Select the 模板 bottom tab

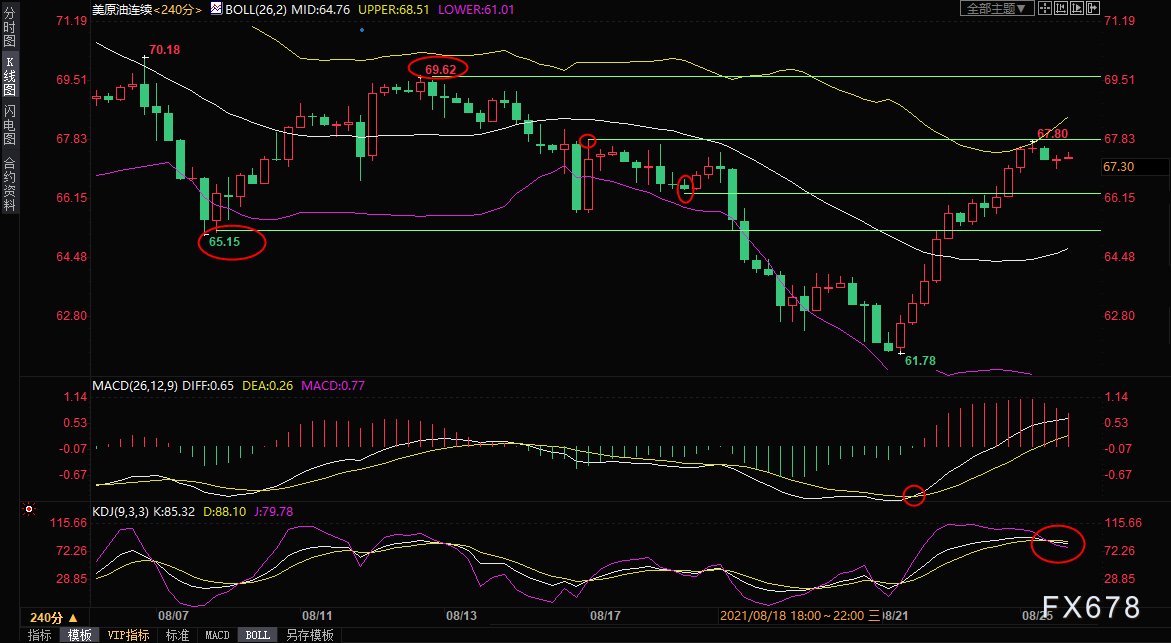click(80, 635)
